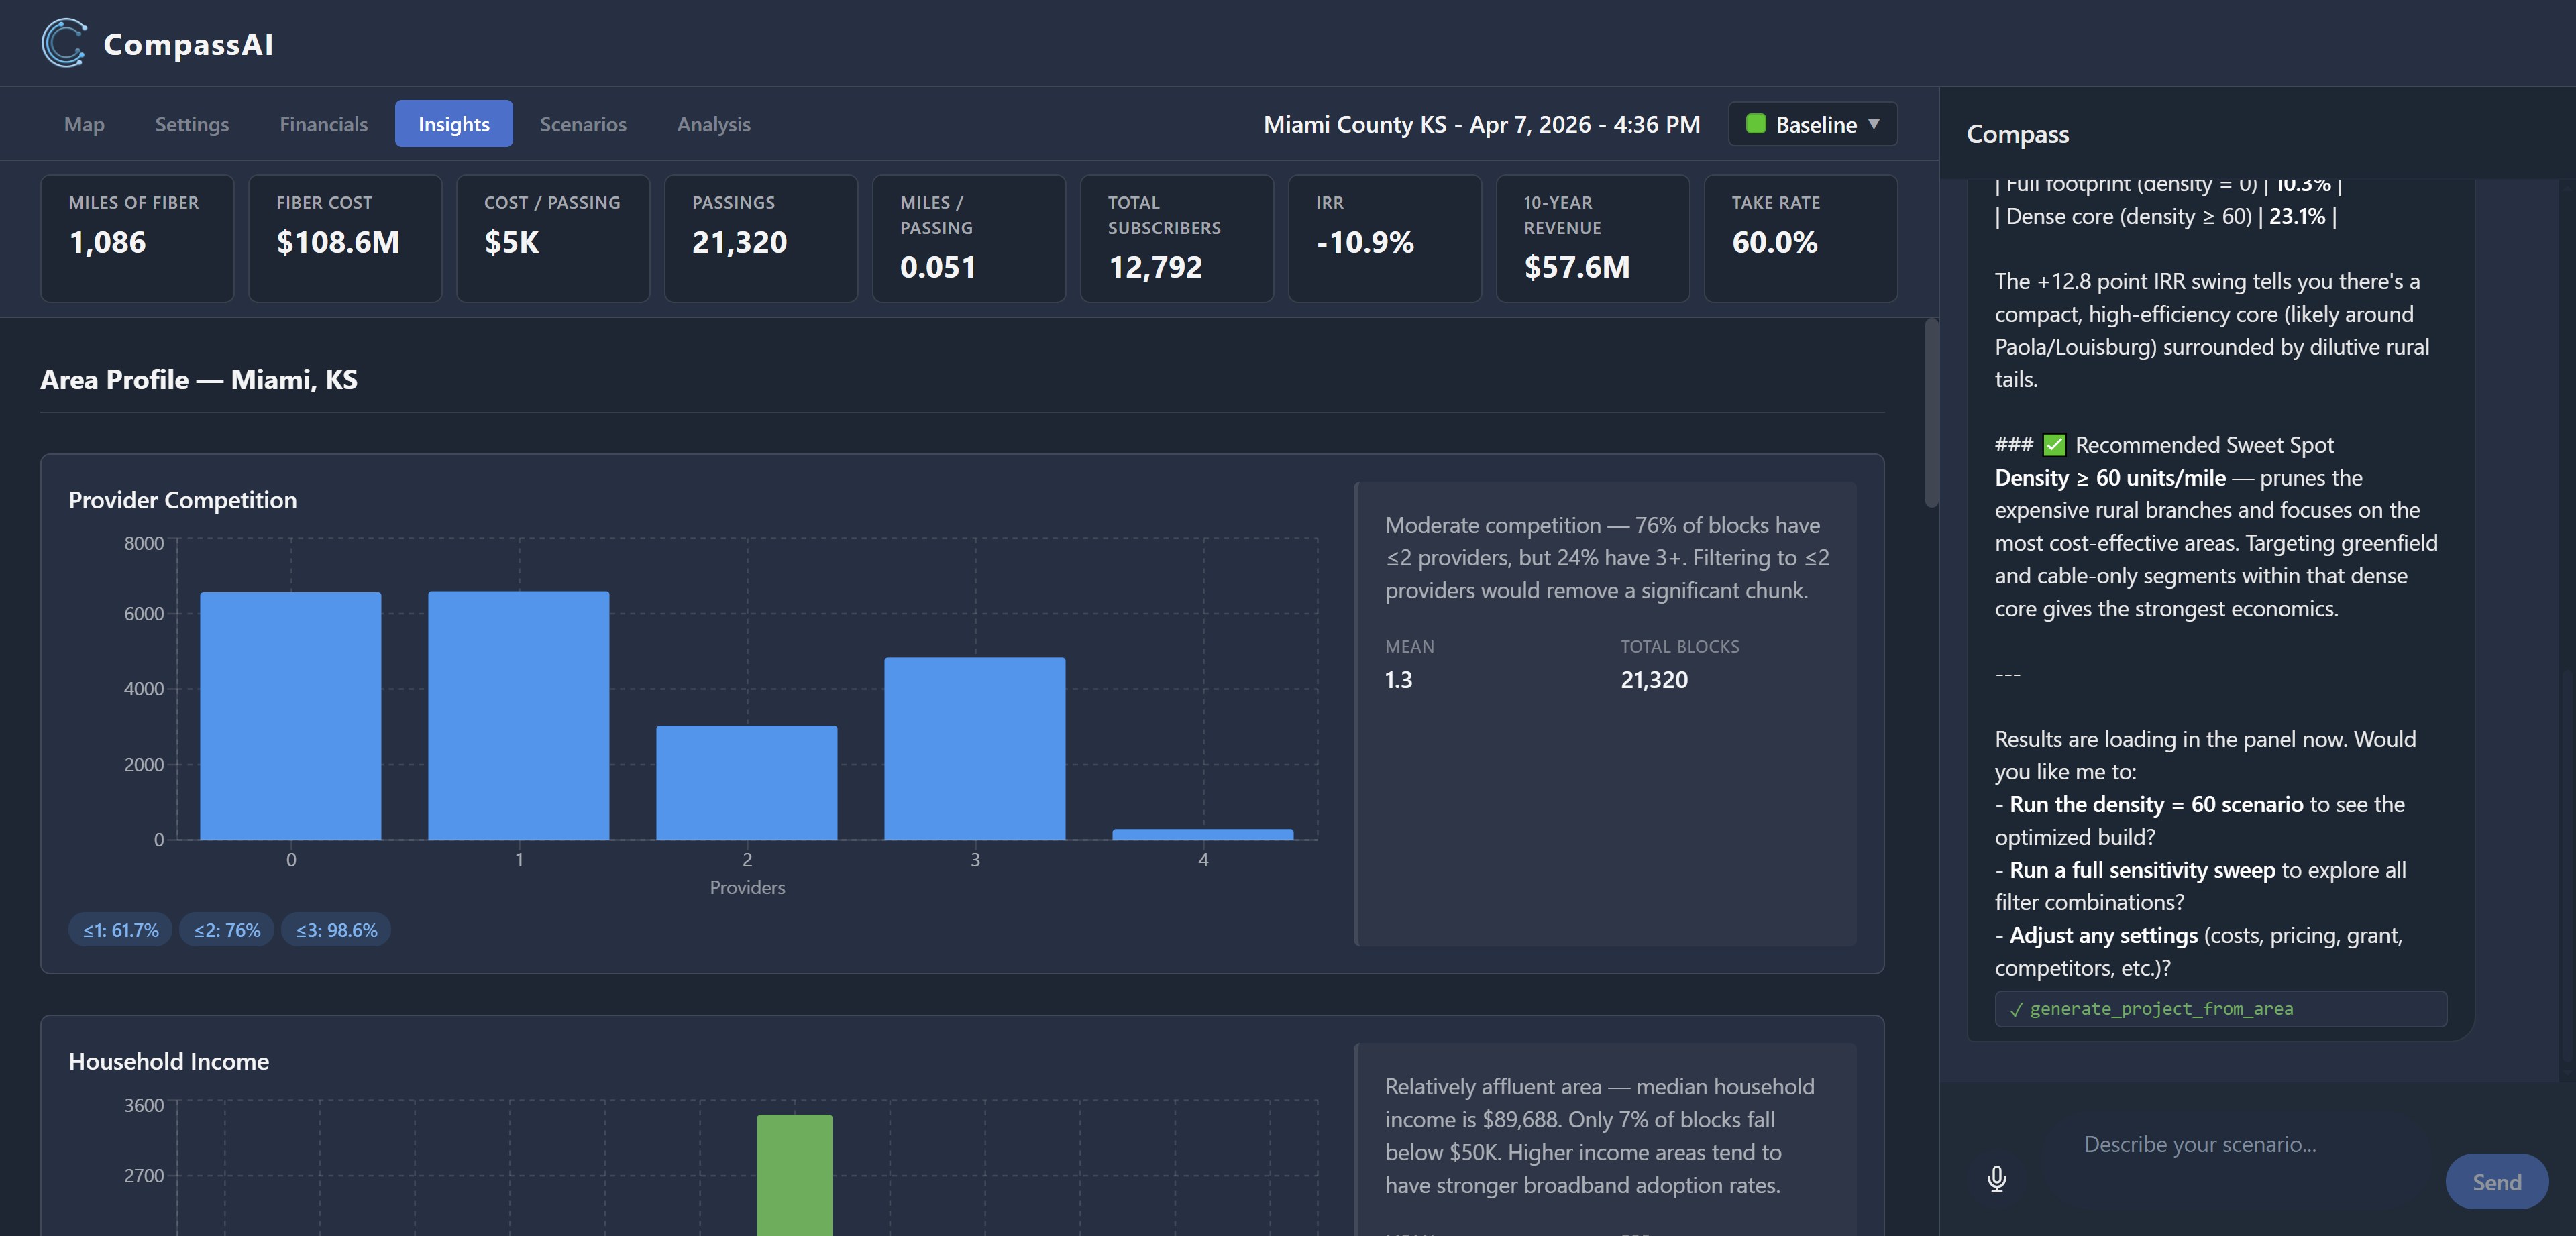Click the bar for 2 providers
This screenshot has height=1236, width=2576.
click(746, 782)
